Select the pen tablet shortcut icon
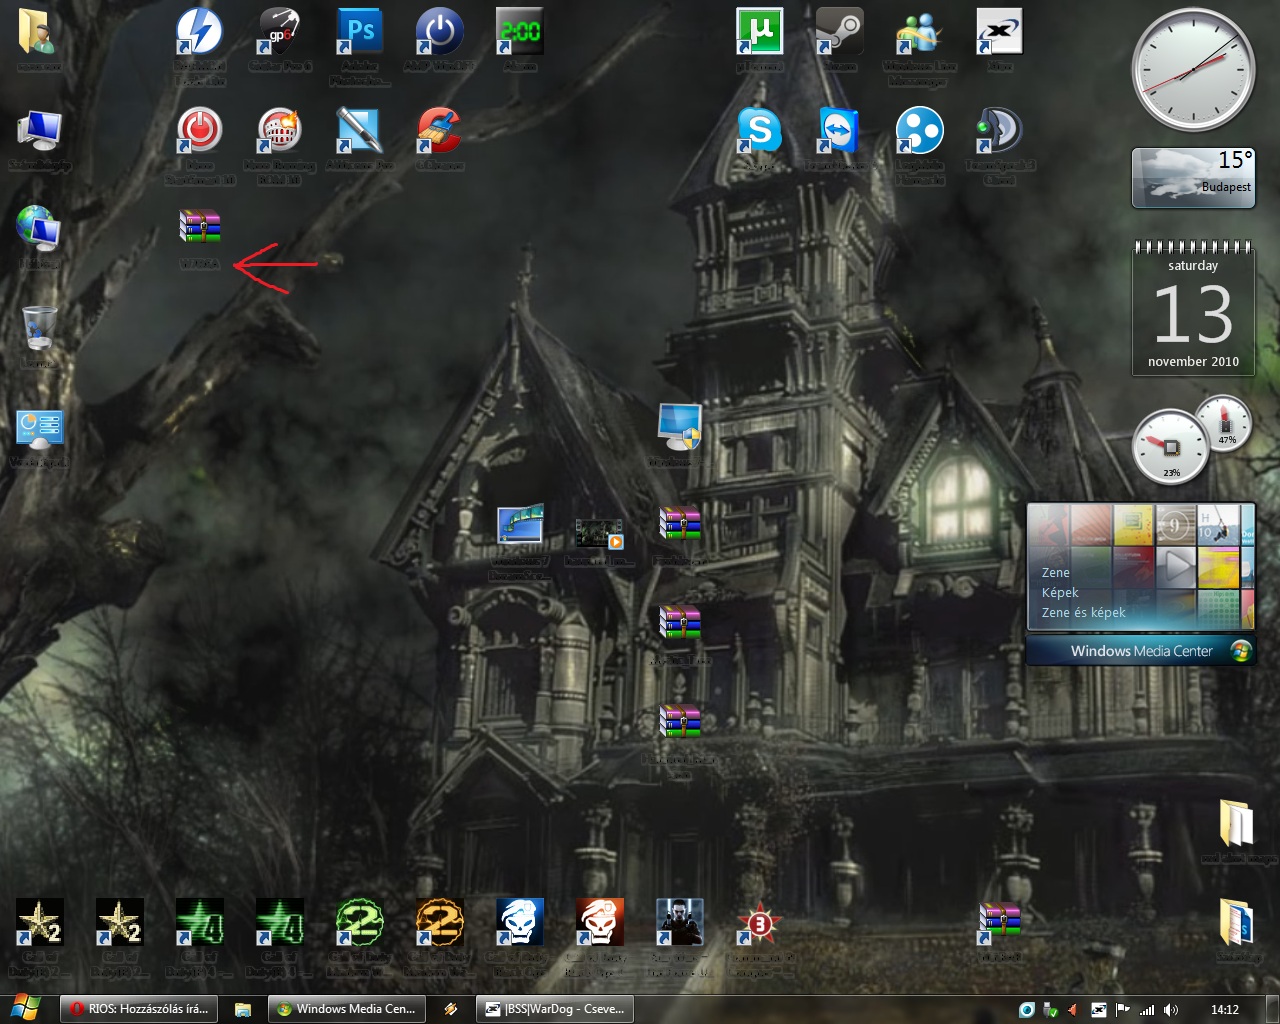Image resolution: width=1280 pixels, height=1024 pixels. [x=359, y=130]
